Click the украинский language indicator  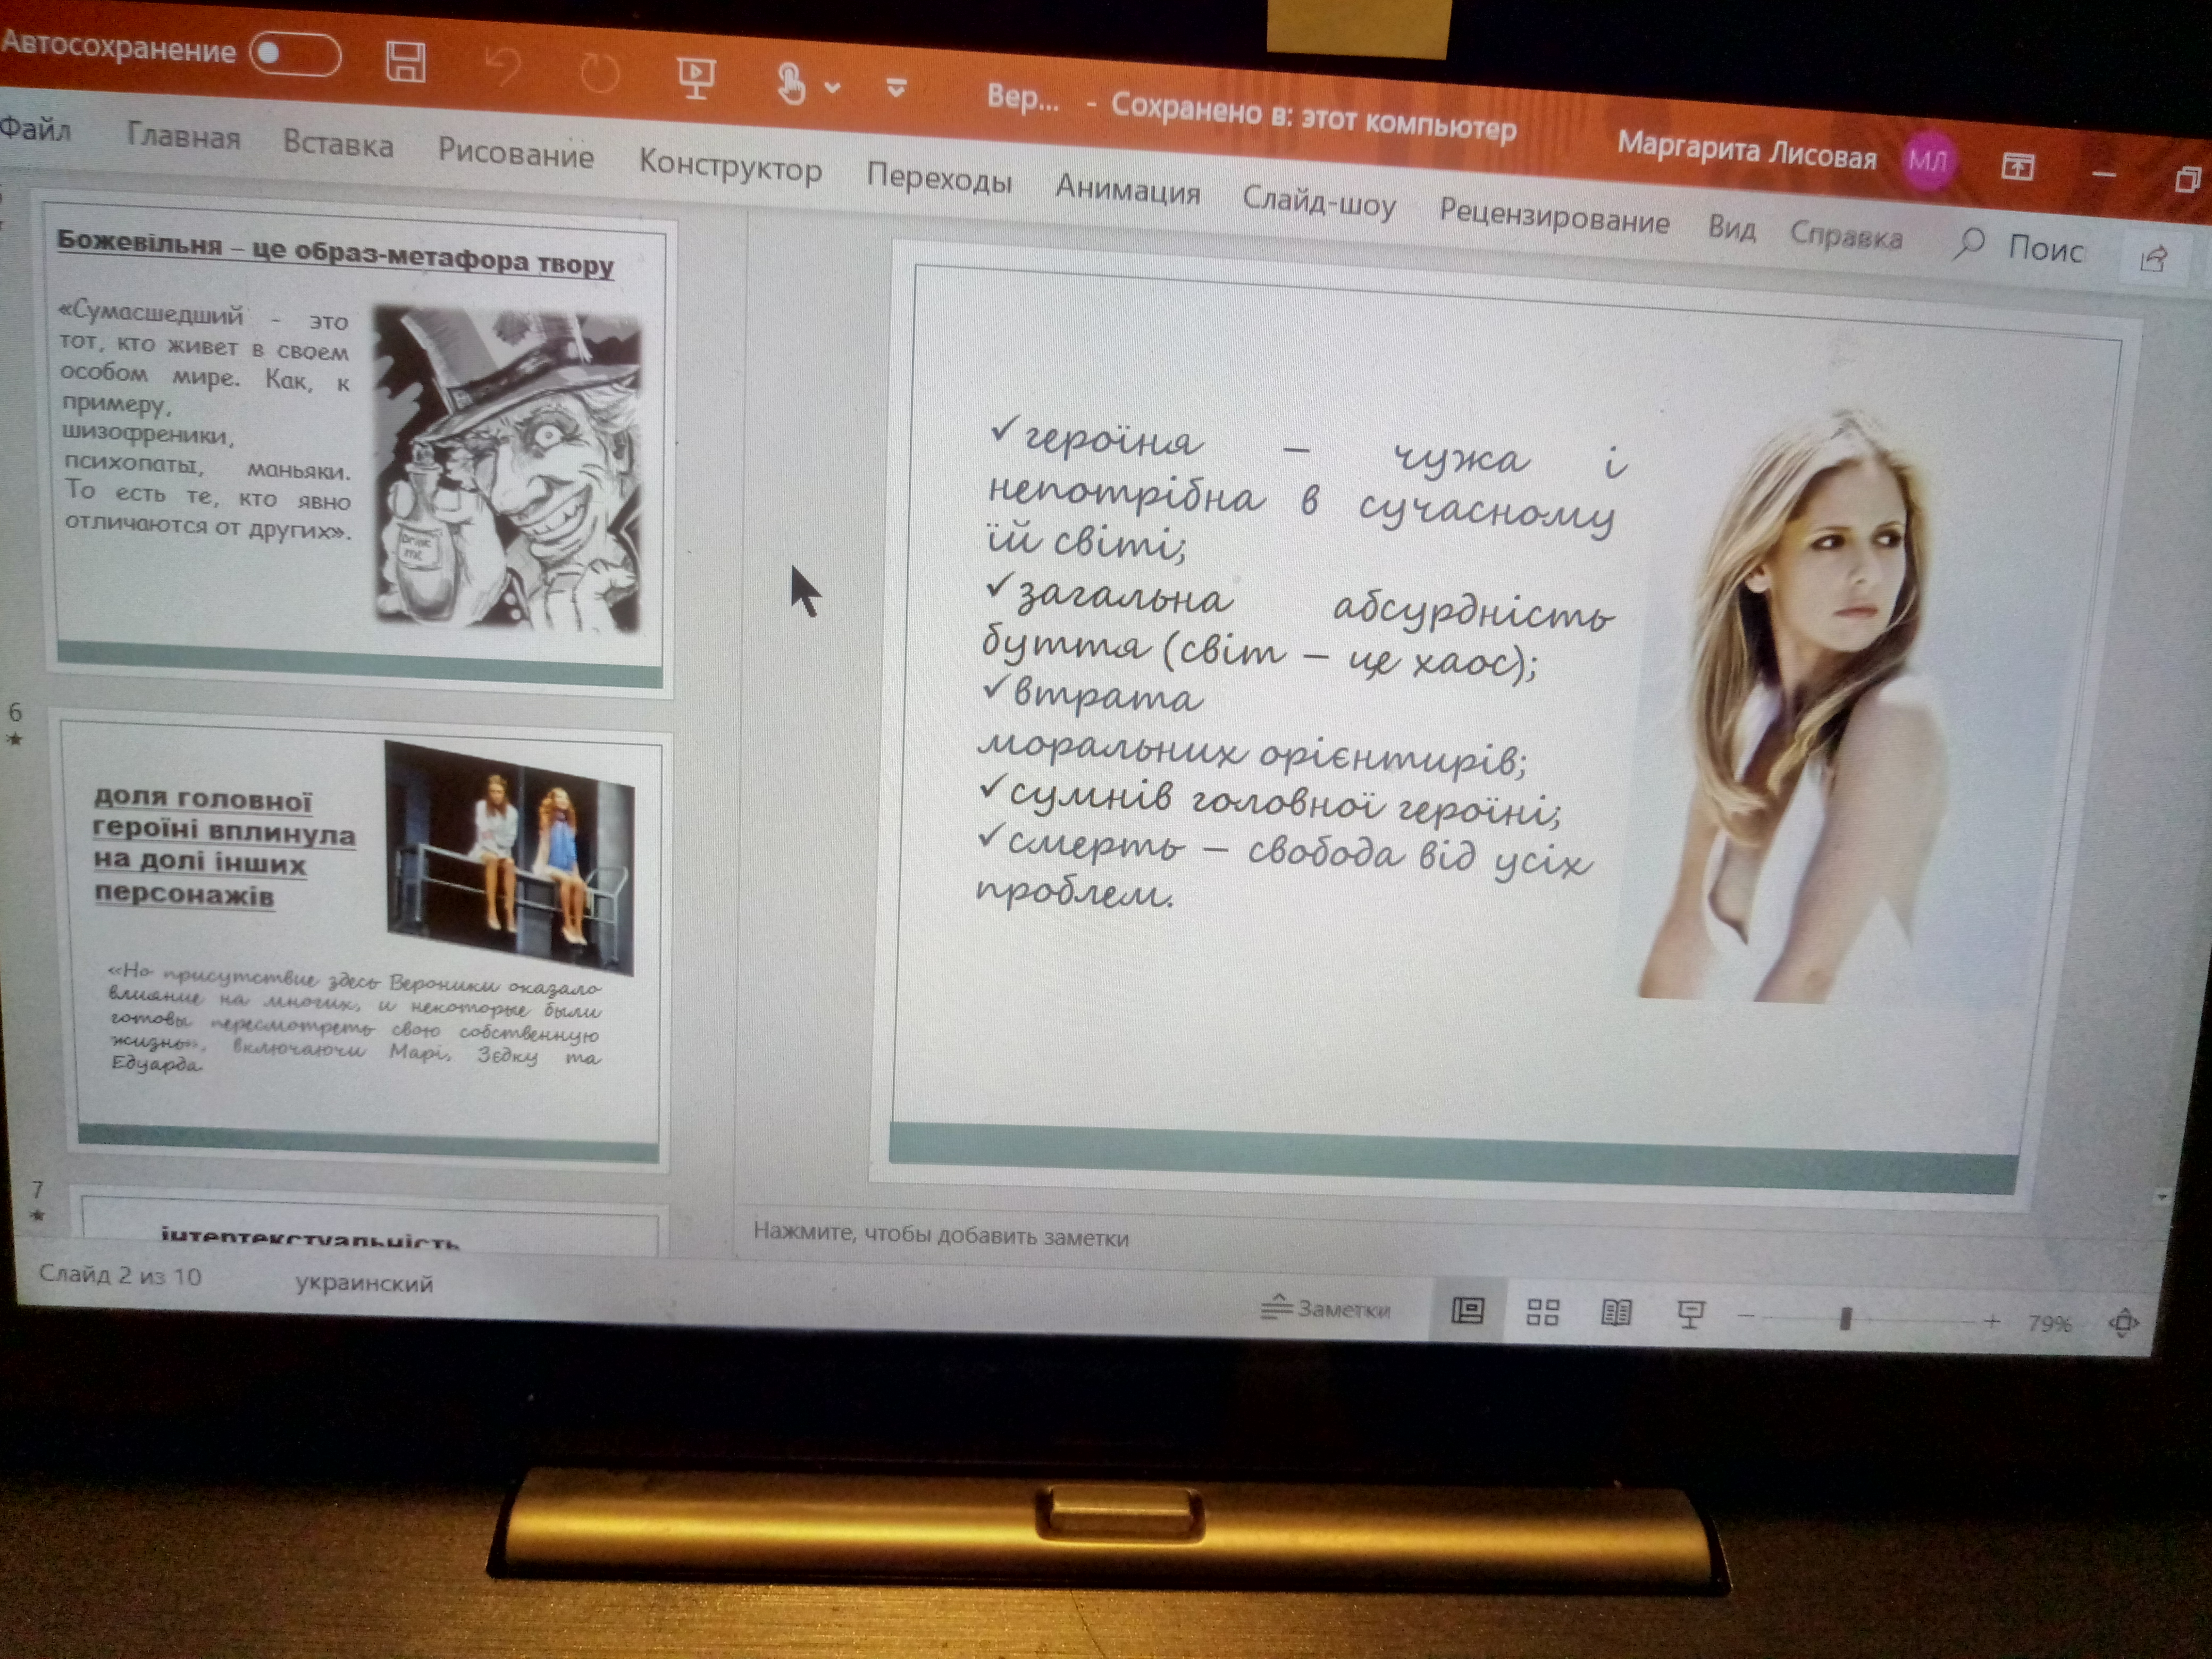tap(364, 1283)
